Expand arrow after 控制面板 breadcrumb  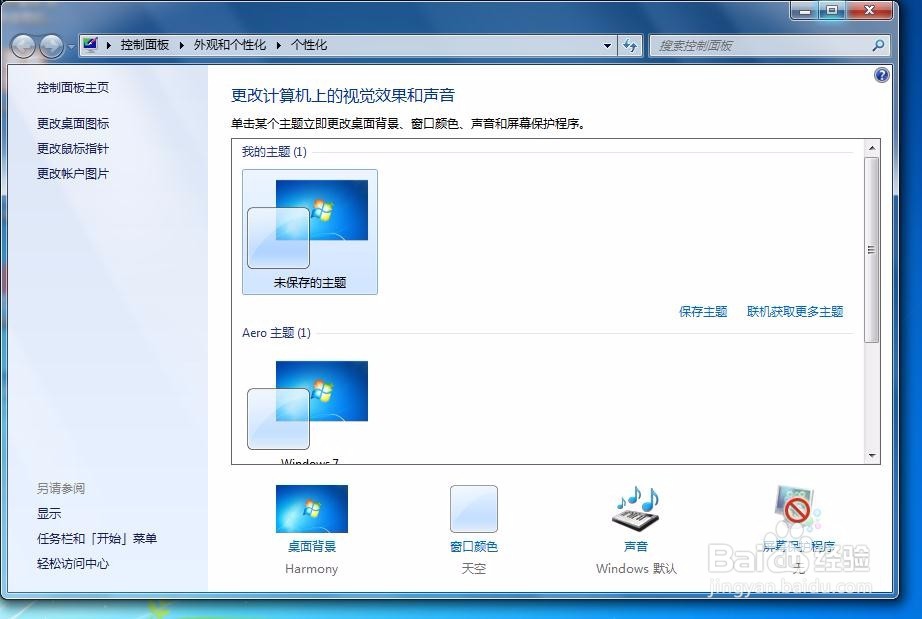click(x=181, y=45)
